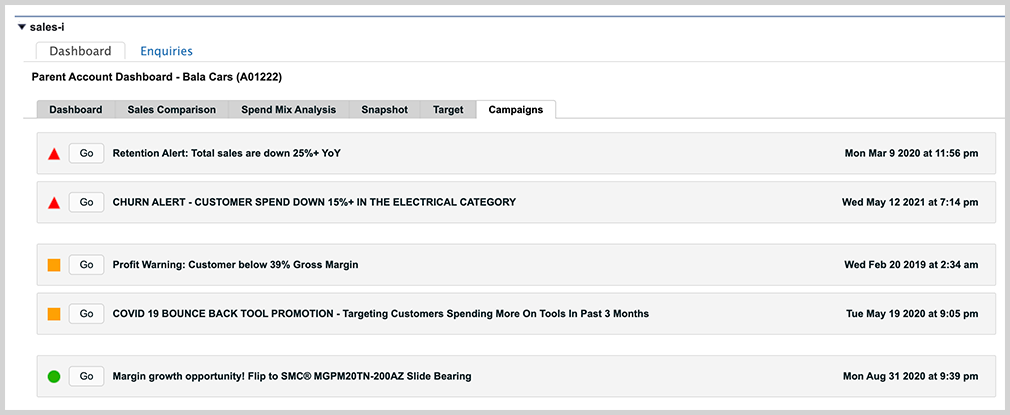
Task: Click orange square icon for COVID 19 promotion
Action: click(54, 314)
